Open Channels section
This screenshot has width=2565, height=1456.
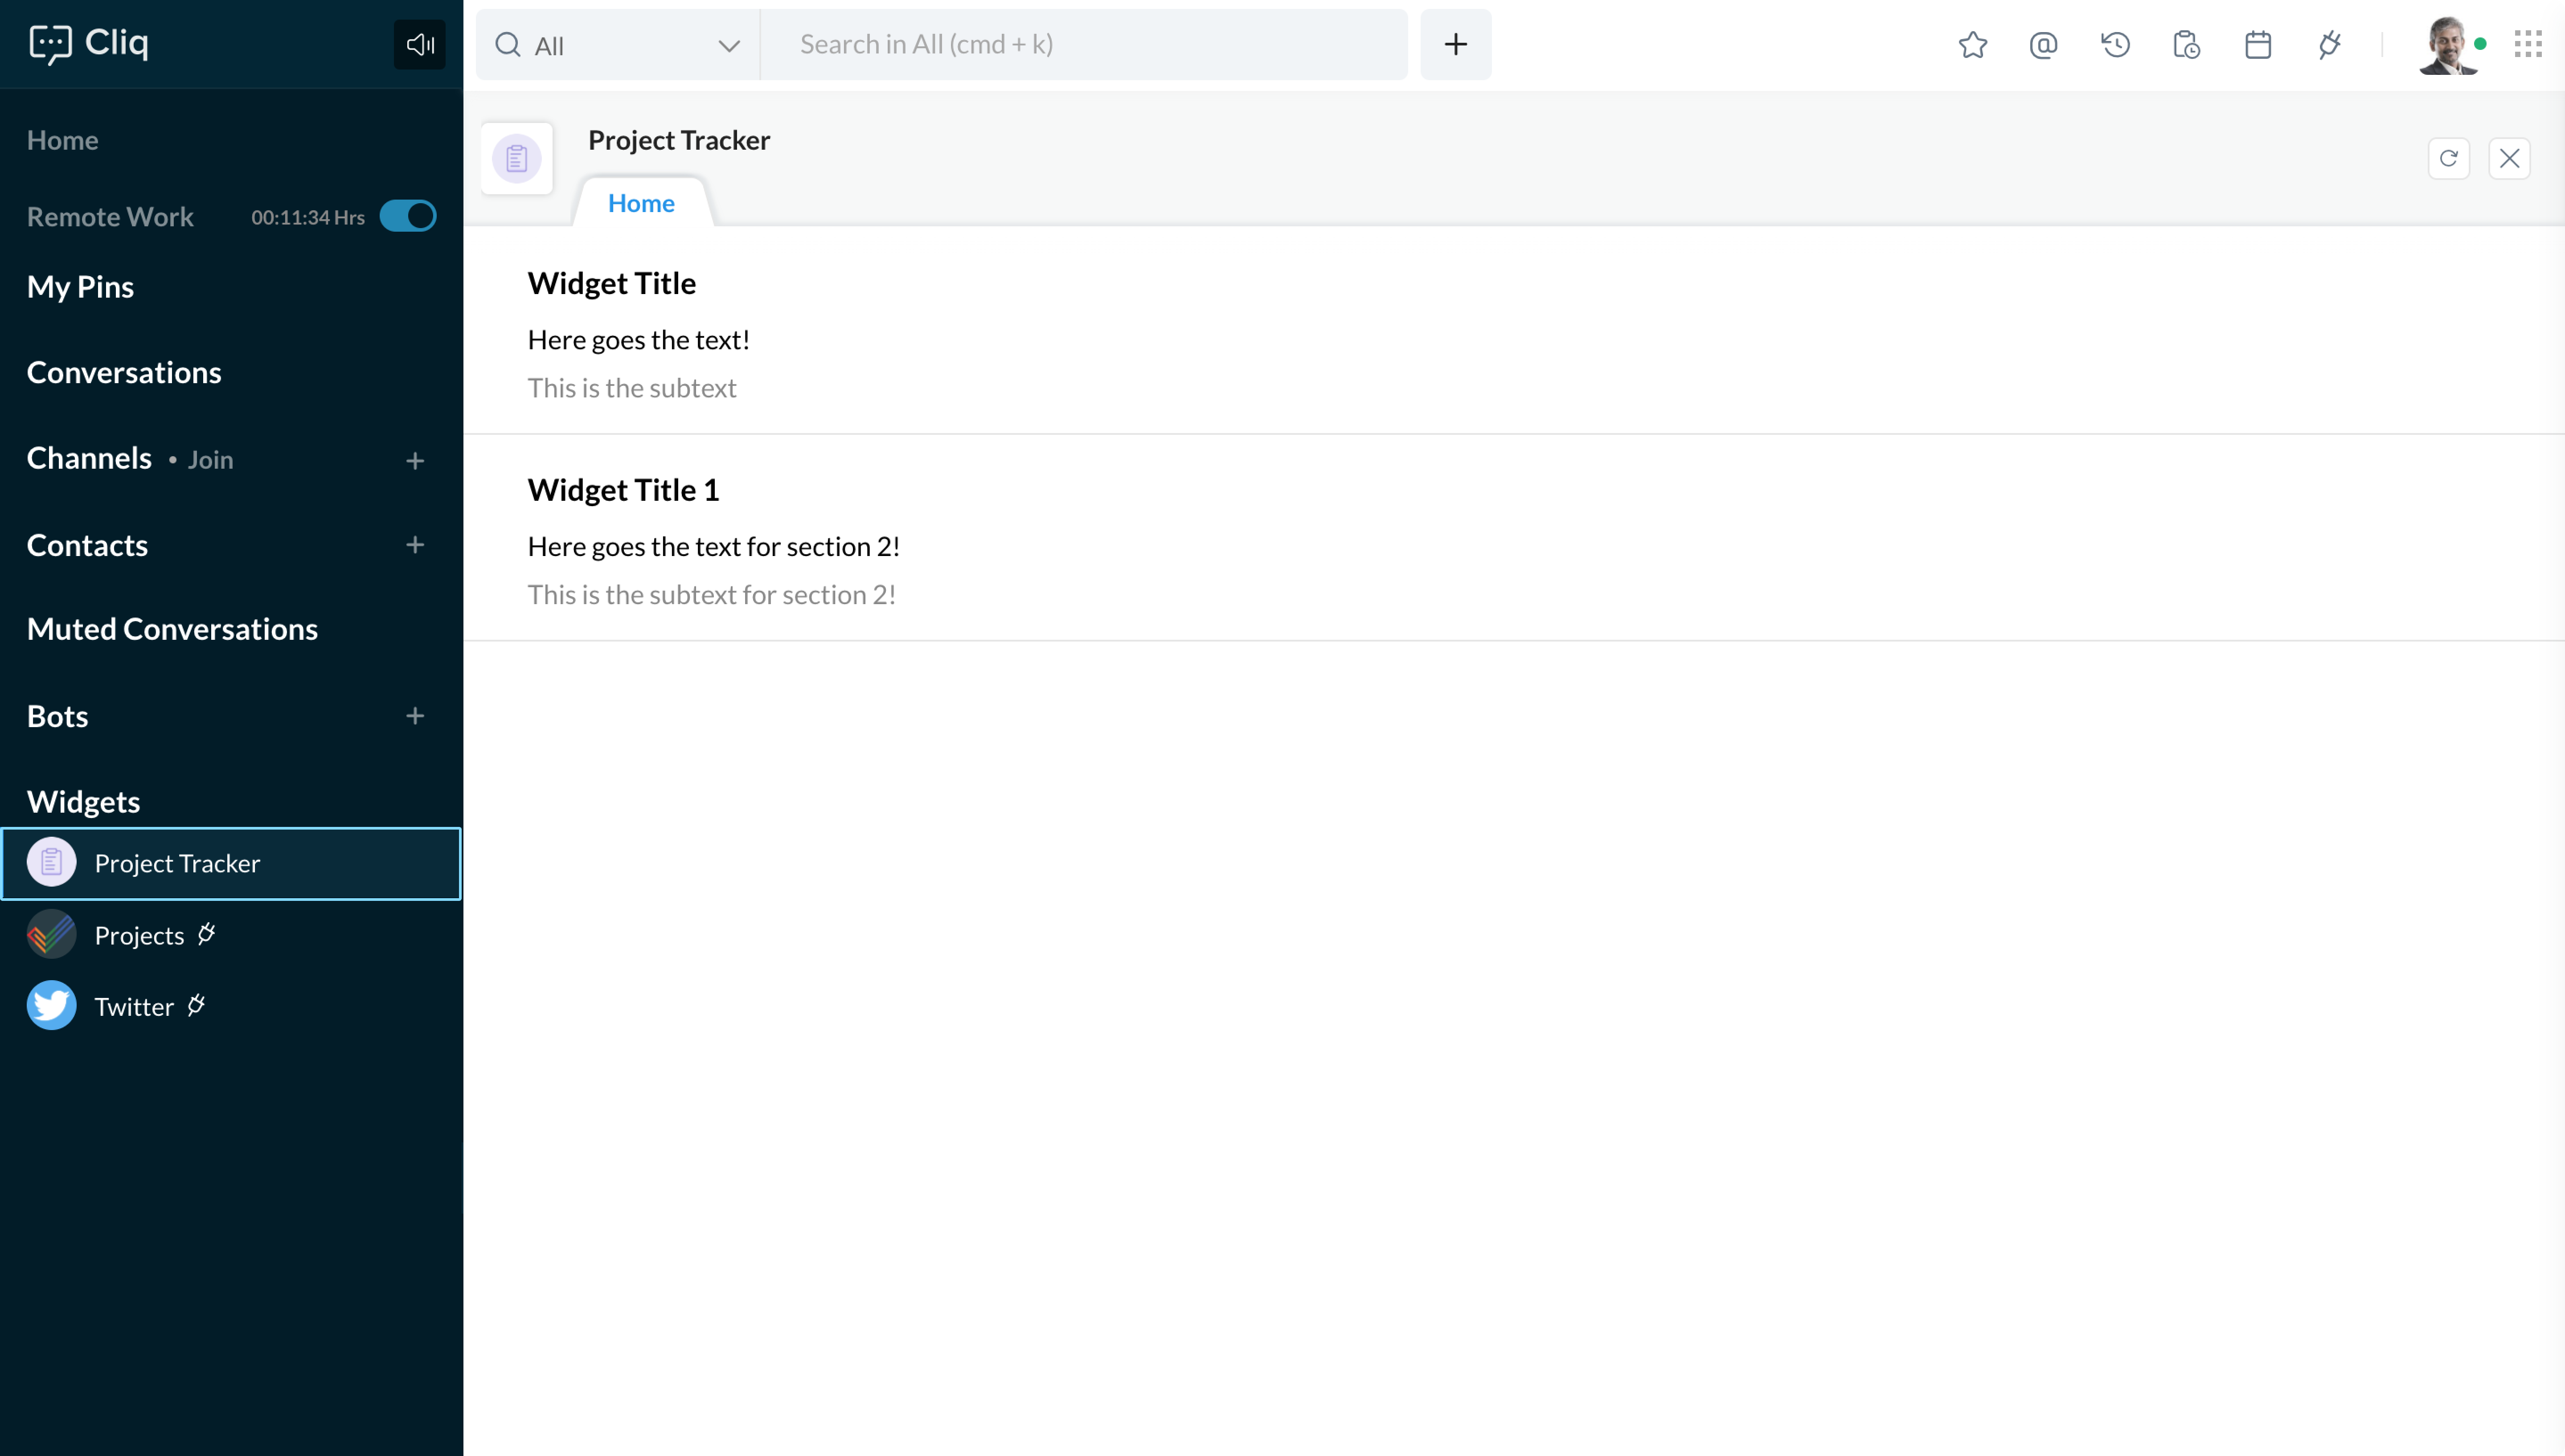coord(89,458)
